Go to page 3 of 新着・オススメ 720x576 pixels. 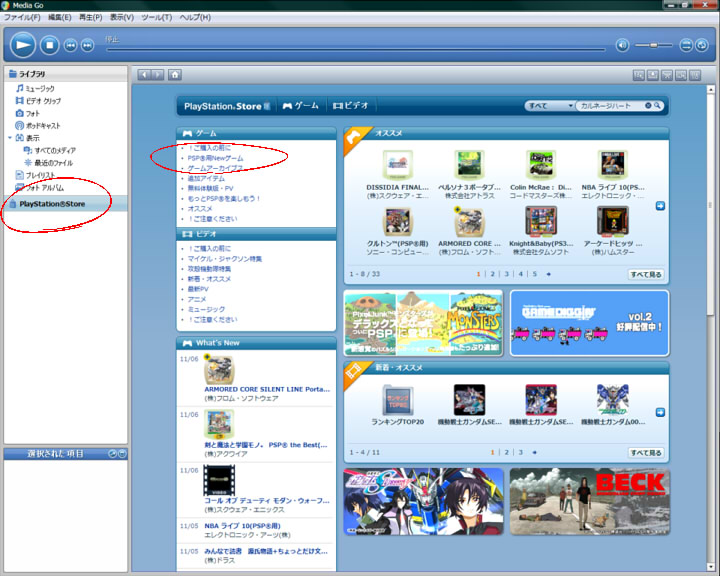[520, 452]
